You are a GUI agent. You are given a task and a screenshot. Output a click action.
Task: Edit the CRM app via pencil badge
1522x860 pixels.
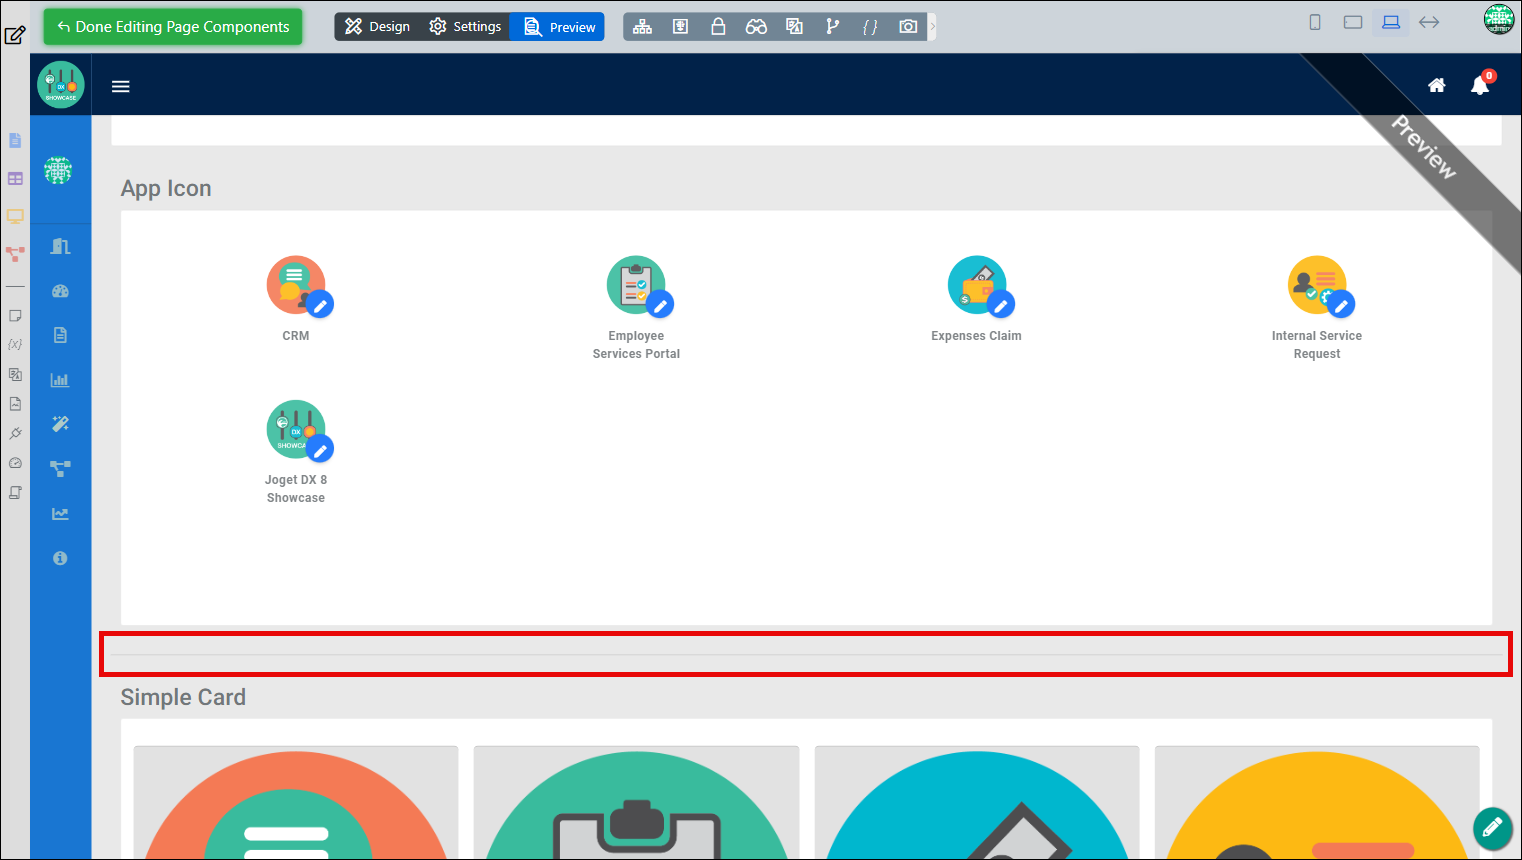coord(320,304)
